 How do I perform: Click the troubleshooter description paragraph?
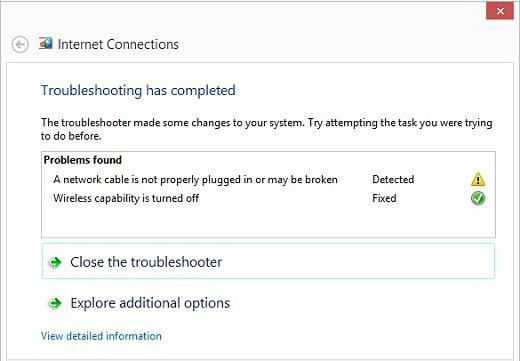(266, 129)
